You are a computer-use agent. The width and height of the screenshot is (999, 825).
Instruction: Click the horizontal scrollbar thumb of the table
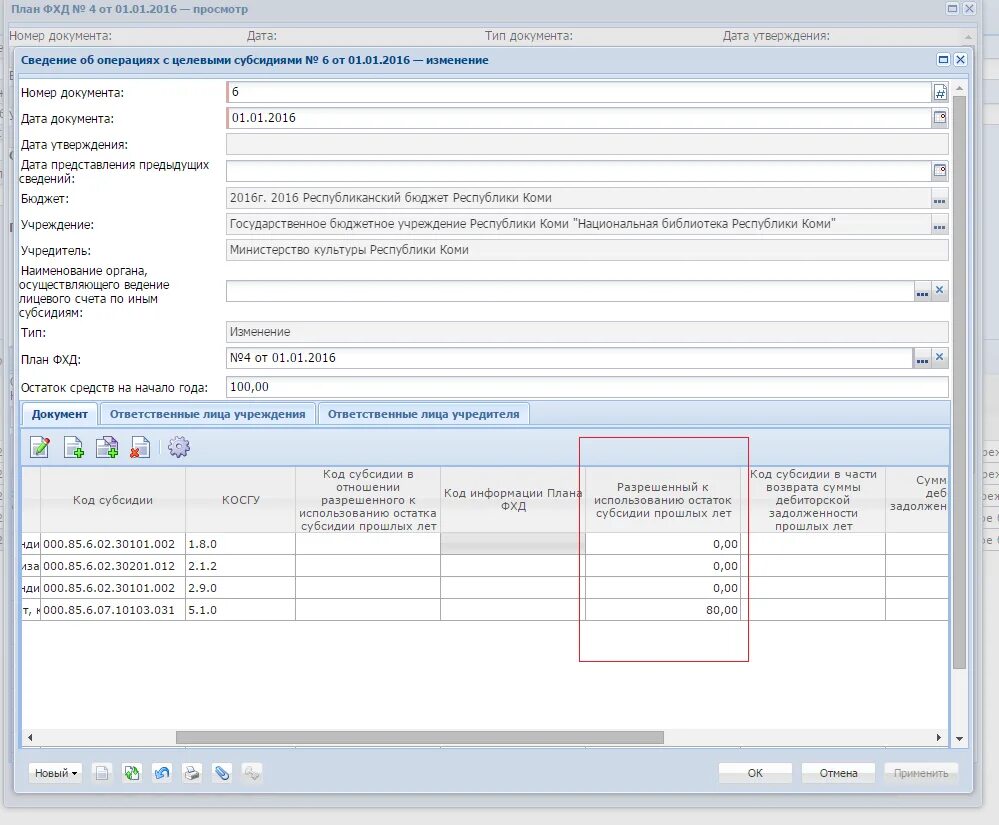[x=419, y=737]
